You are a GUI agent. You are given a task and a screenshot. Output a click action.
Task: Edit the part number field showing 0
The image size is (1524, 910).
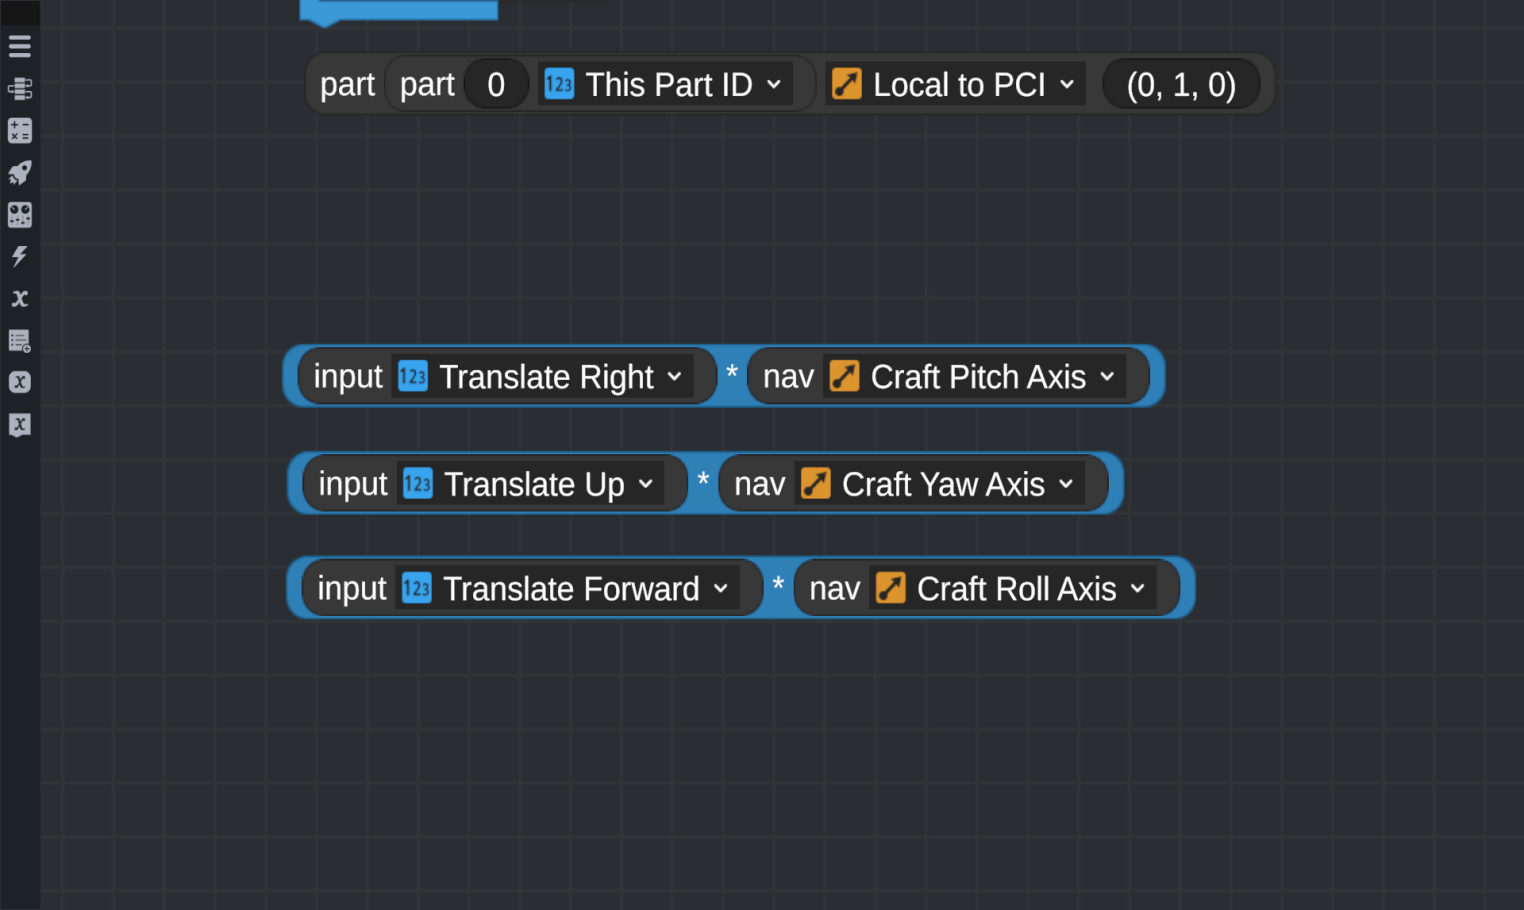[x=496, y=84]
